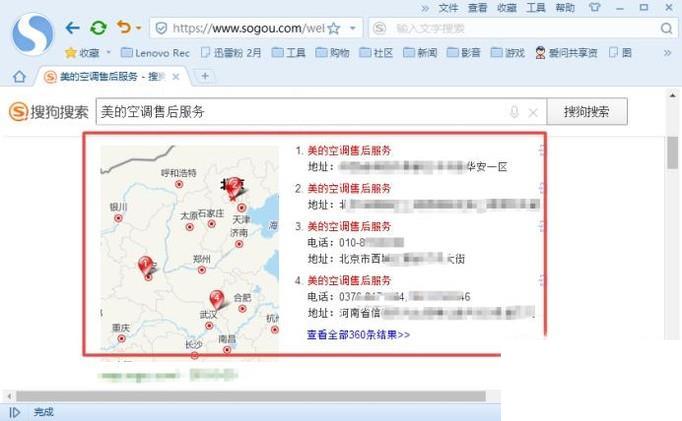
Task: Open the 工具 menu in the menu bar
Action: pyautogui.click(x=535, y=8)
